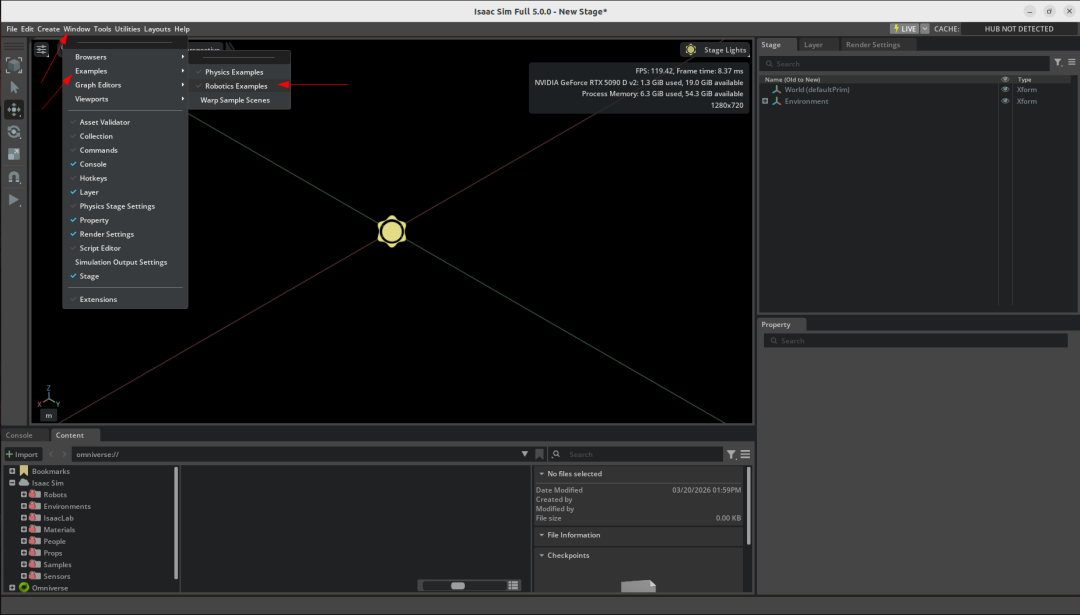Screen dimensions: 1080x615
Task: Open Graph Editors submenu
Action: coord(125,85)
